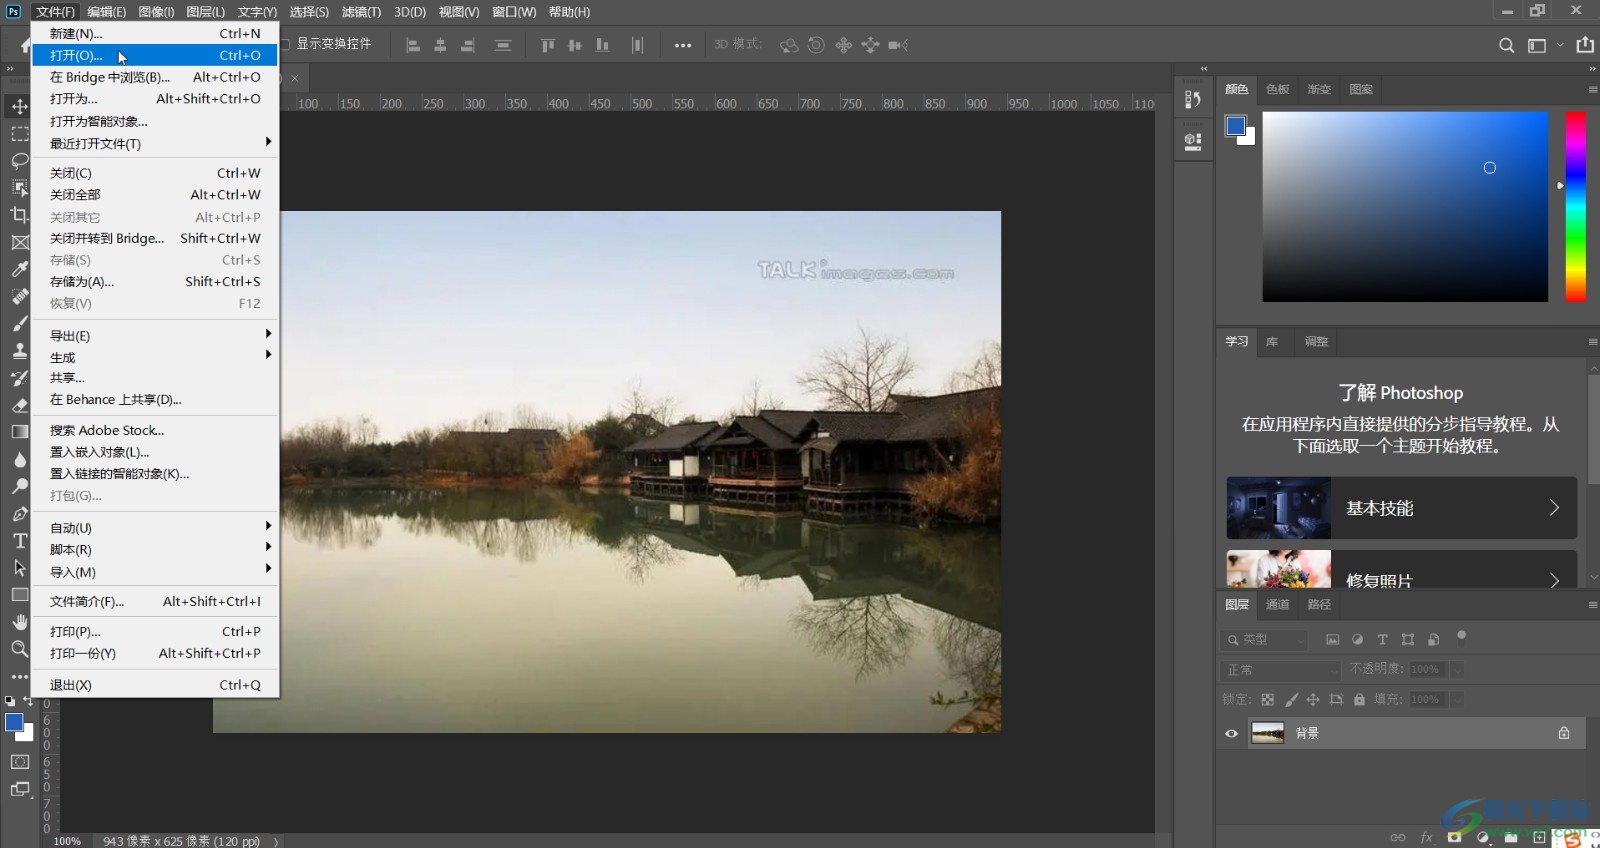Open the opacity 不透明度 dropdown arrow
Screen dimensions: 1600x848
(x=1457, y=670)
